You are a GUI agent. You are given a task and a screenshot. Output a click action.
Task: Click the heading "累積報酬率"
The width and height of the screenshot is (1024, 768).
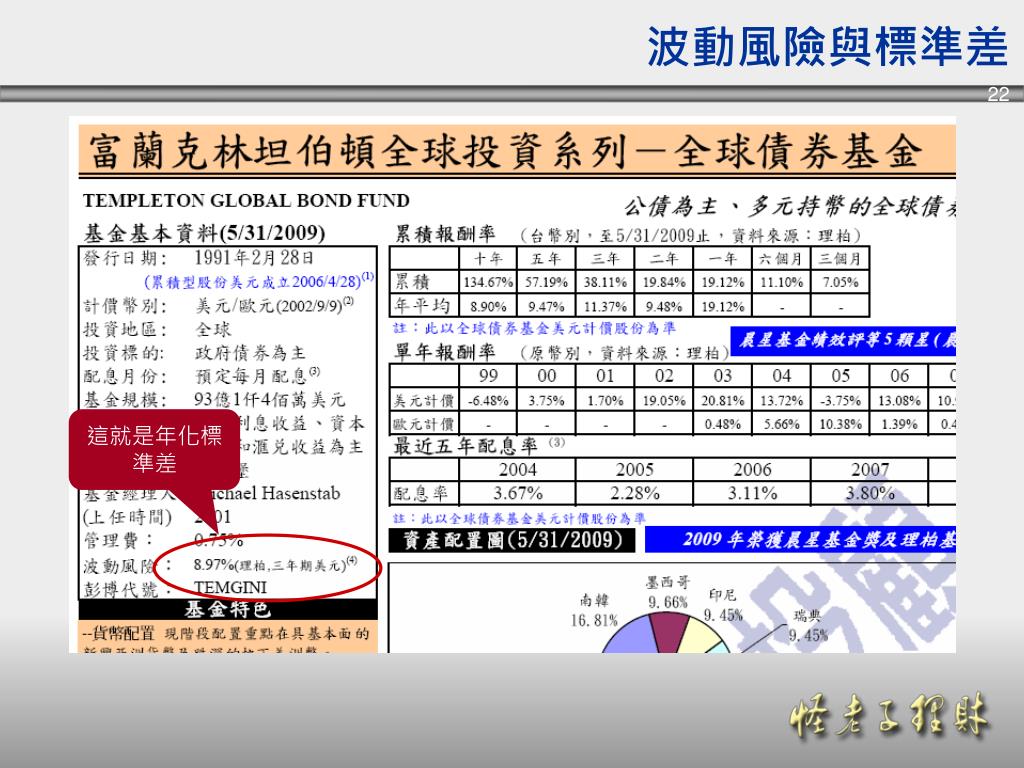click(445, 234)
